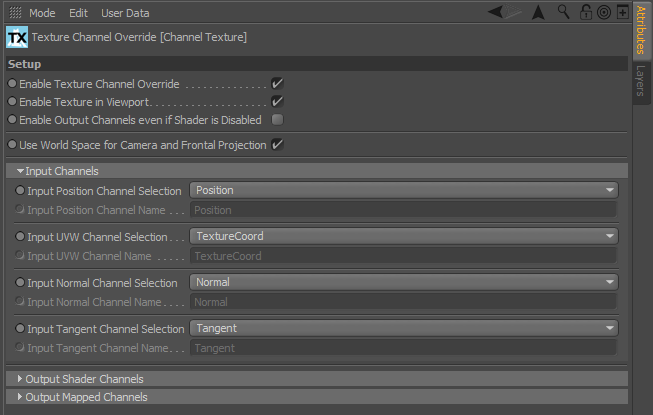Click the Input Tangent Channel Name field

(x=403, y=348)
